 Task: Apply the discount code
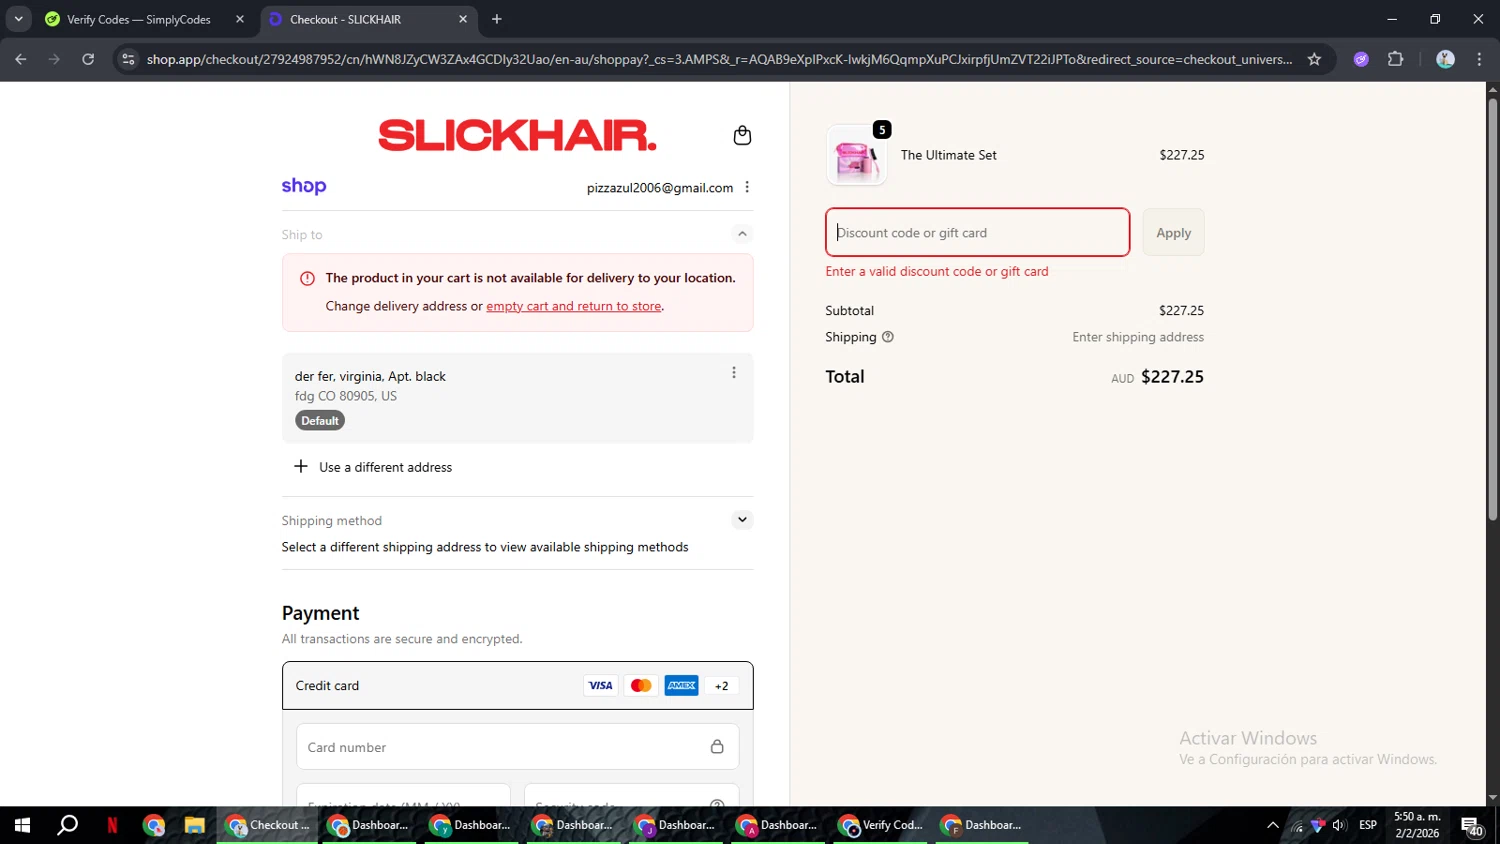pos(1173,232)
